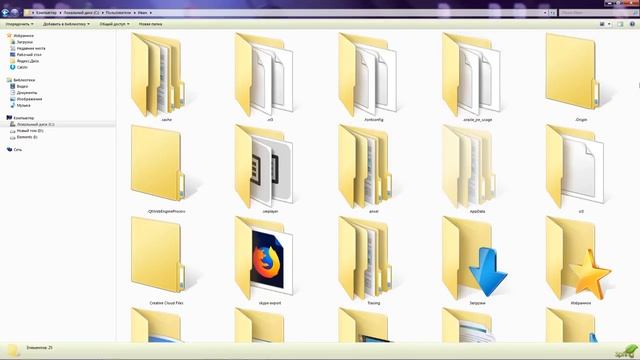The height and width of the screenshot is (360, 640).
Task: Select the Creative Cloud Files folder
Action: point(166,261)
